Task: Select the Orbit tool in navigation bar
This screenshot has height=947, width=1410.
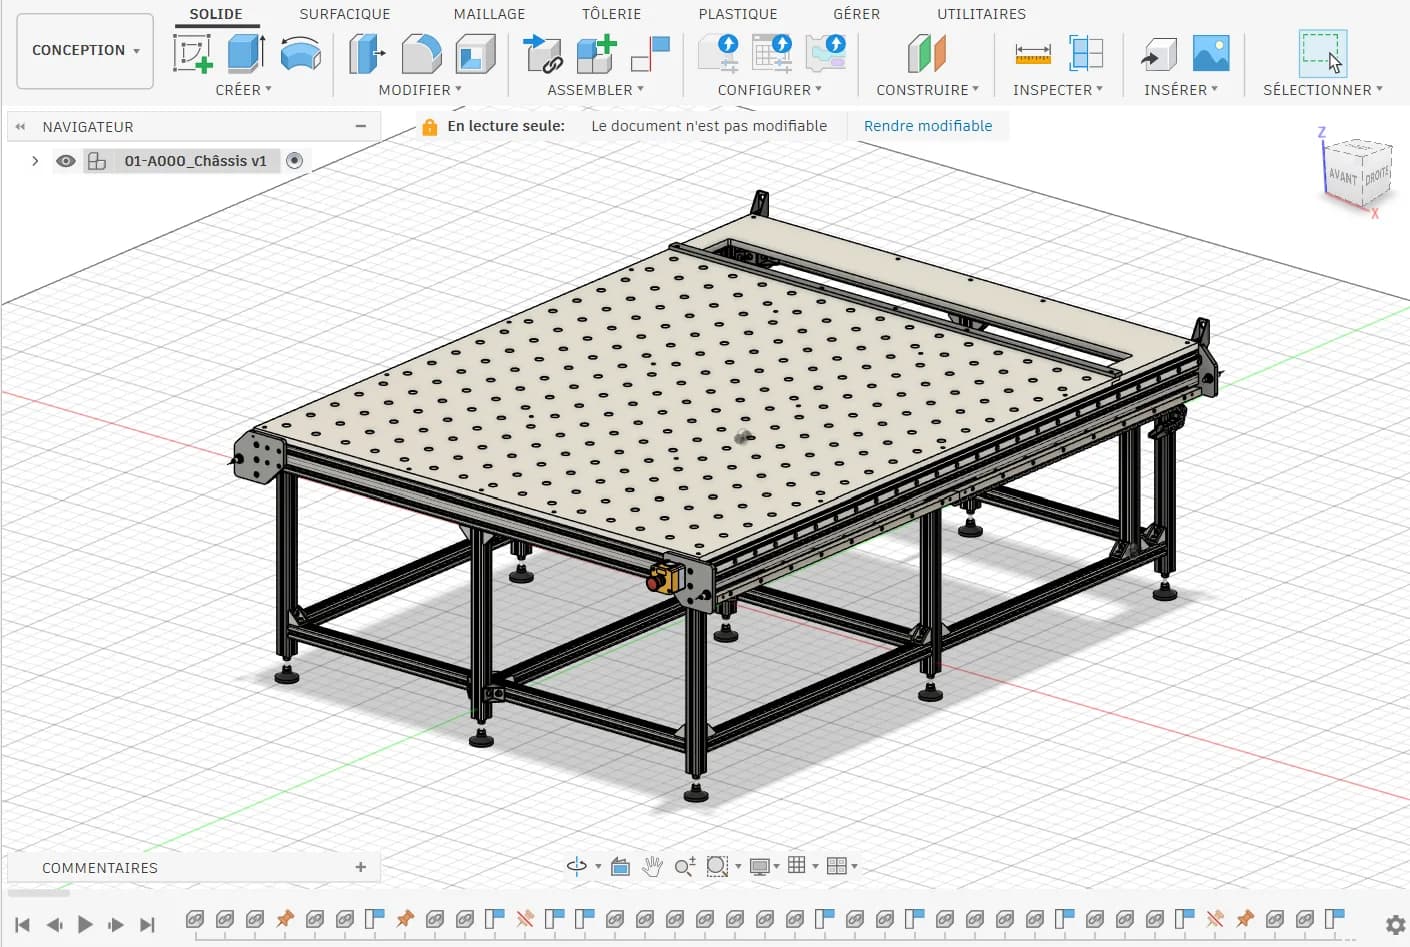Action: coord(577,866)
